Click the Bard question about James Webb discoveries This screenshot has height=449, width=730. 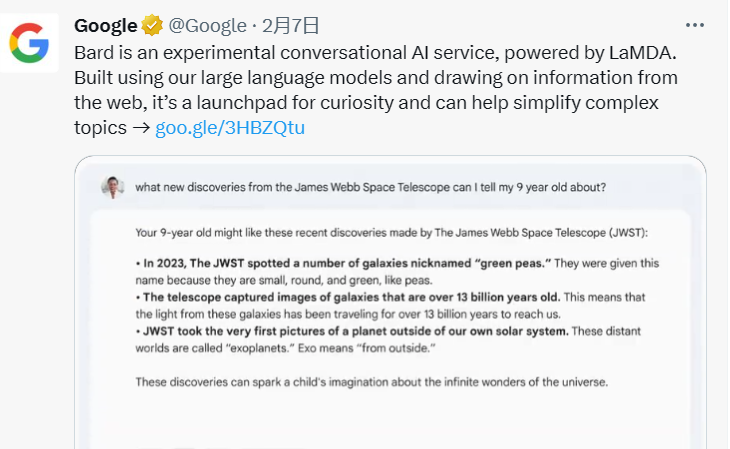coord(371,187)
